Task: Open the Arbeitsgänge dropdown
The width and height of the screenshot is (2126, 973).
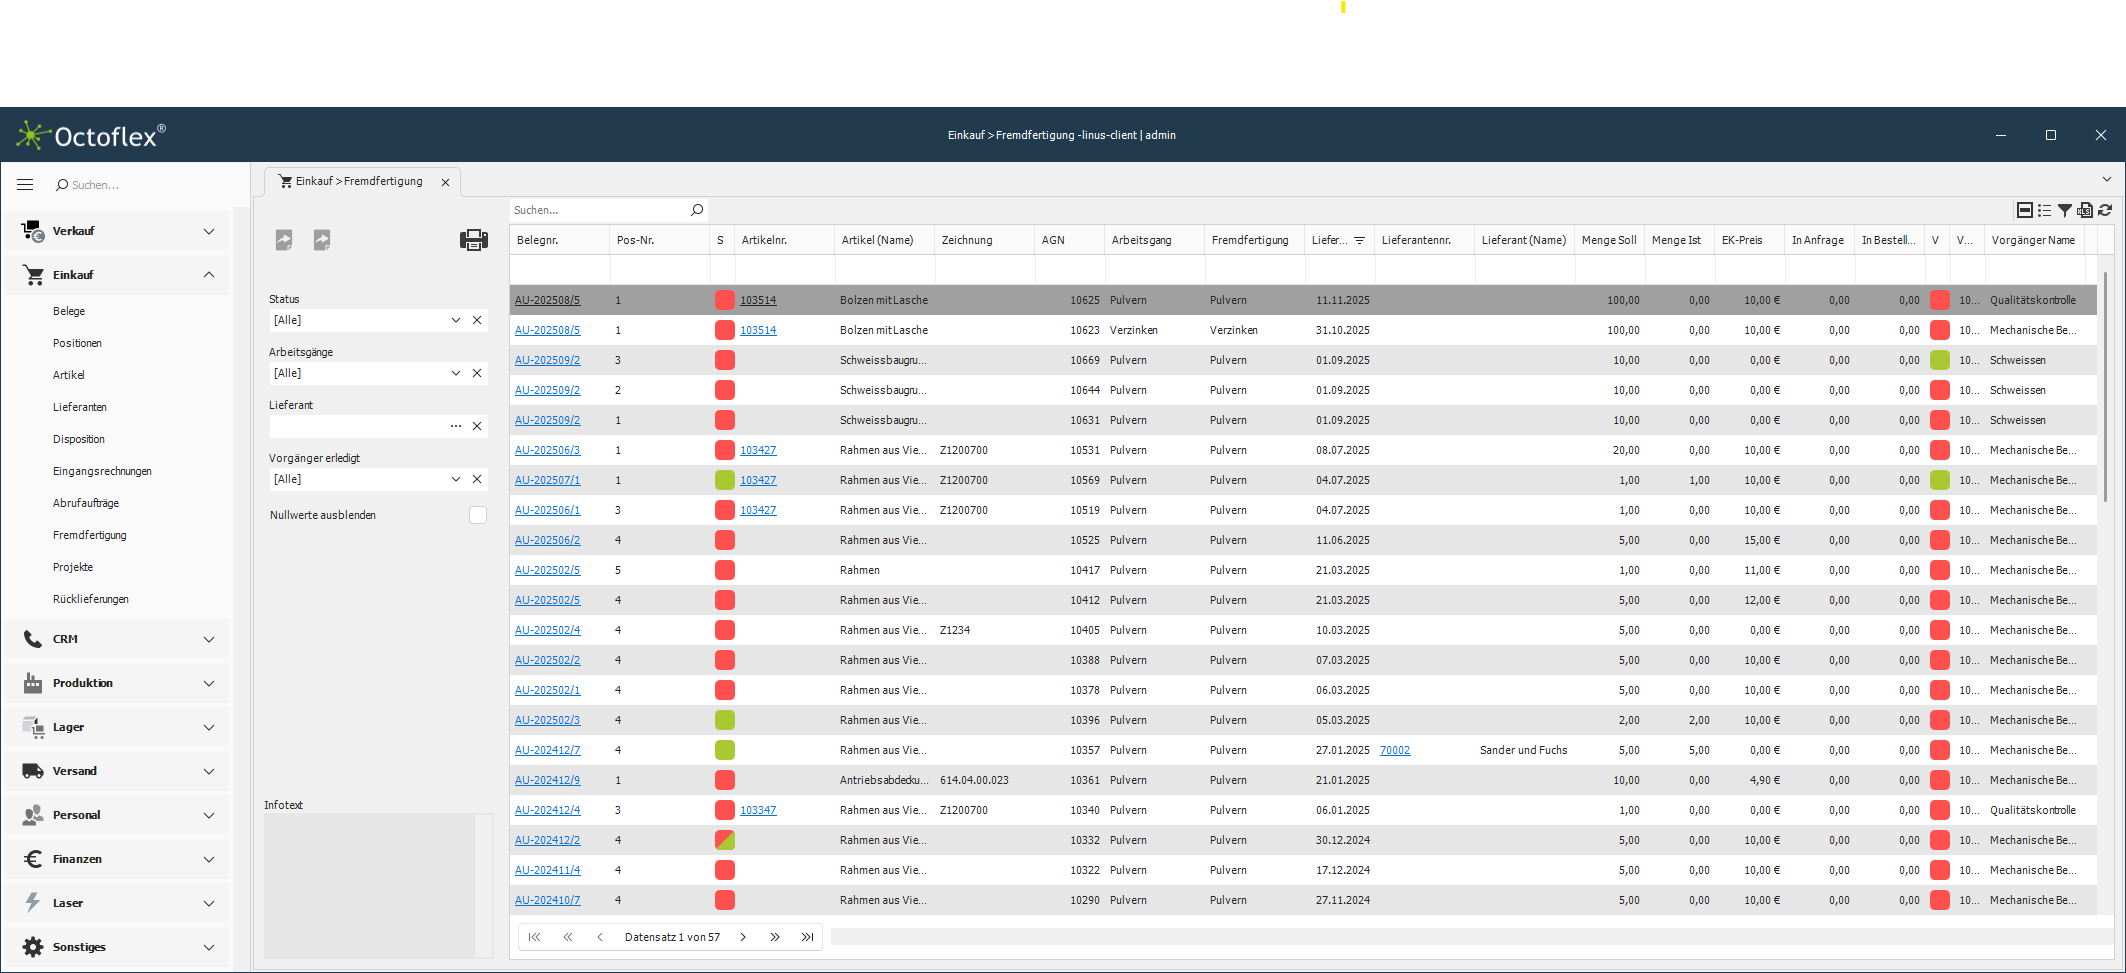Action: [x=455, y=373]
